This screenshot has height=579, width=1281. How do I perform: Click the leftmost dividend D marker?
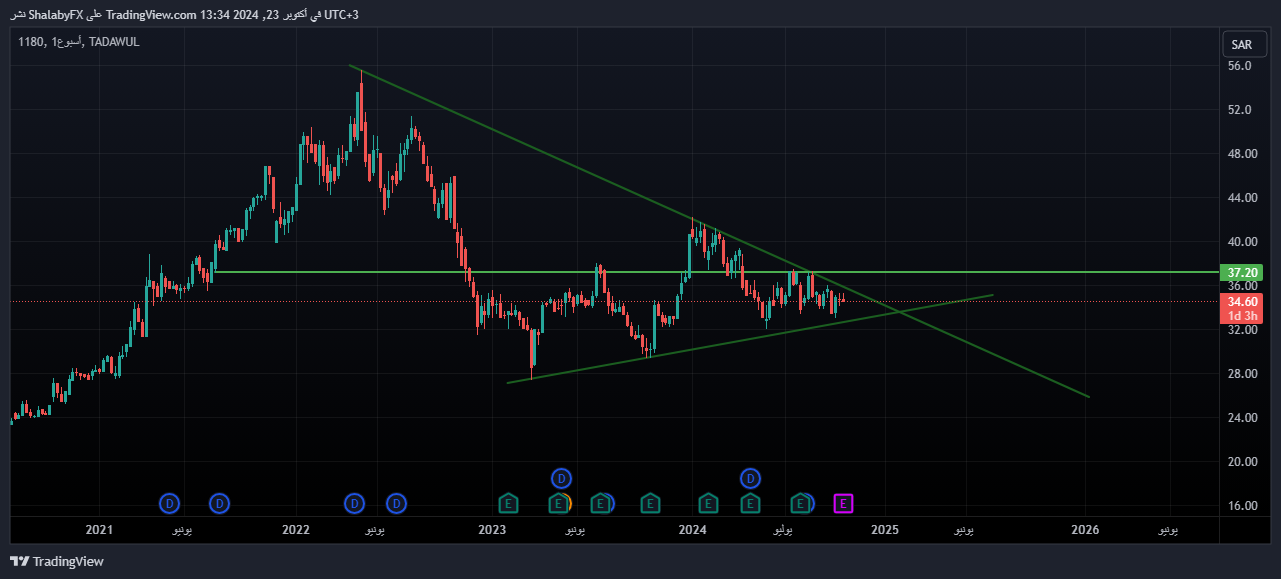coord(170,503)
